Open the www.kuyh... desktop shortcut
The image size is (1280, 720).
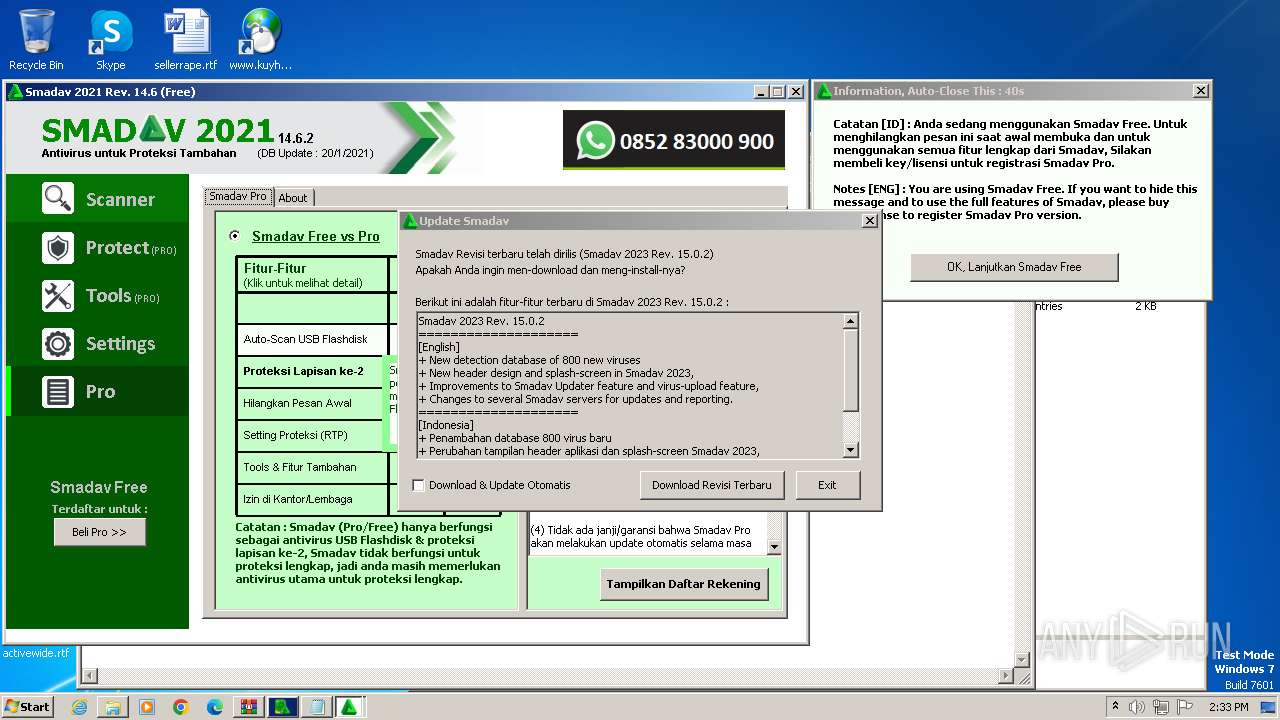point(260,40)
